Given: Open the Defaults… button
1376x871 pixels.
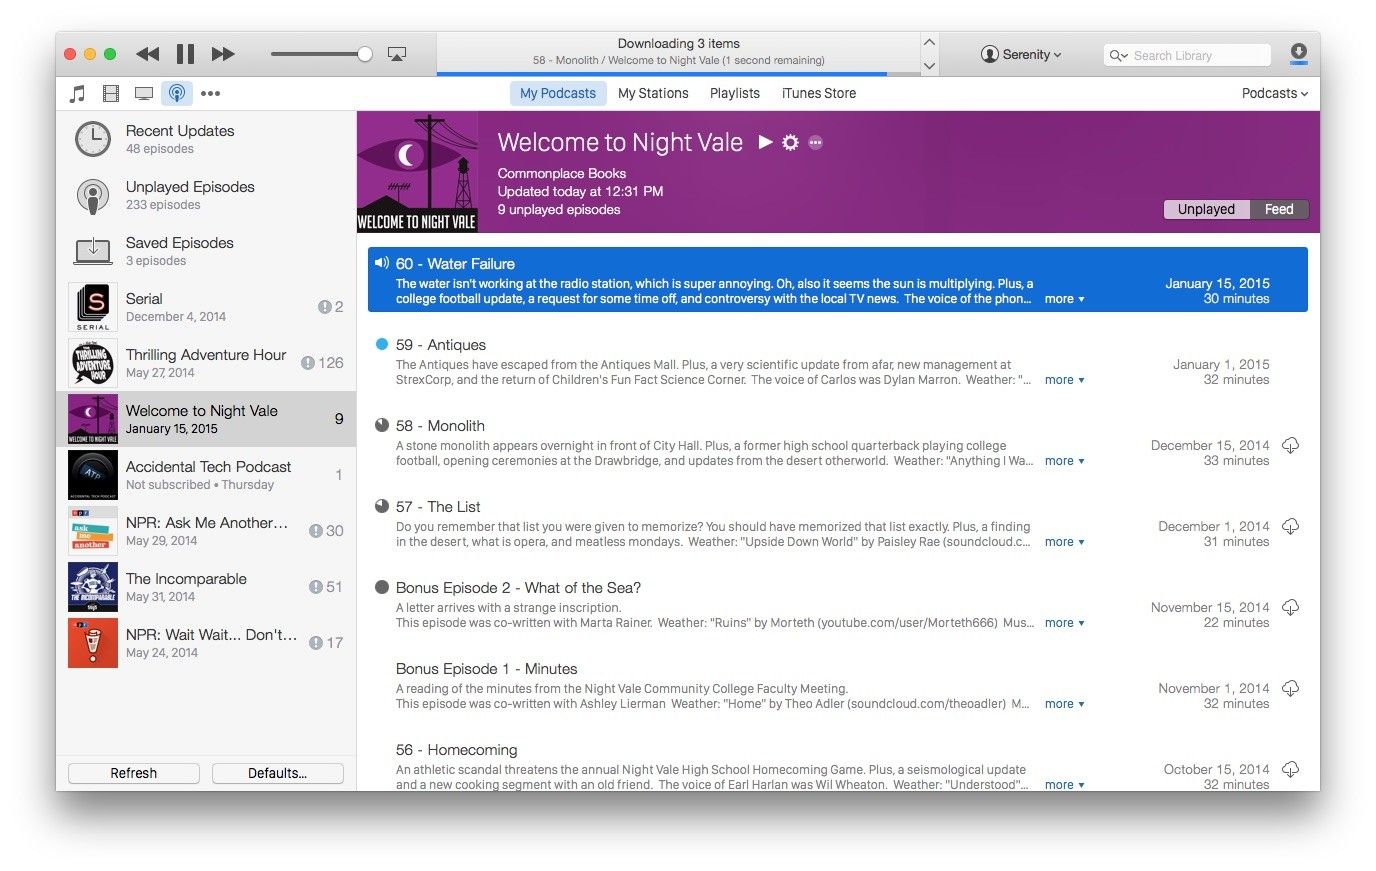Looking at the screenshot, I should (278, 773).
